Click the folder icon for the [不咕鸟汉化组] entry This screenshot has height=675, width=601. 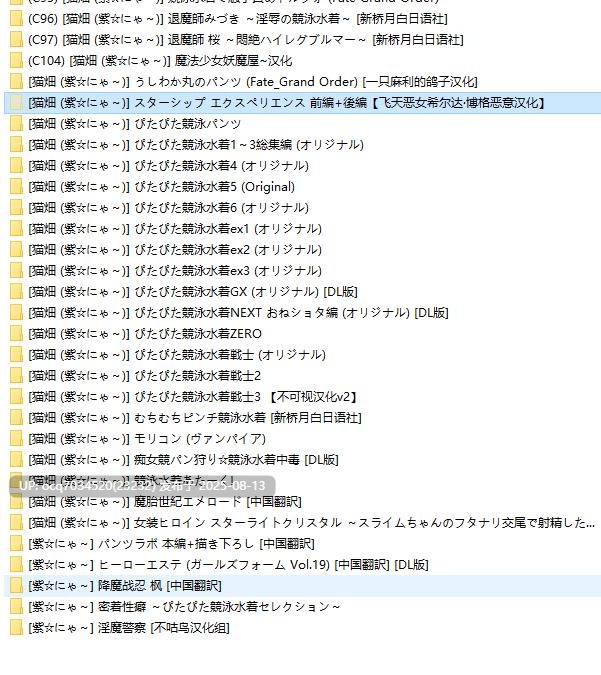point(16,628)
